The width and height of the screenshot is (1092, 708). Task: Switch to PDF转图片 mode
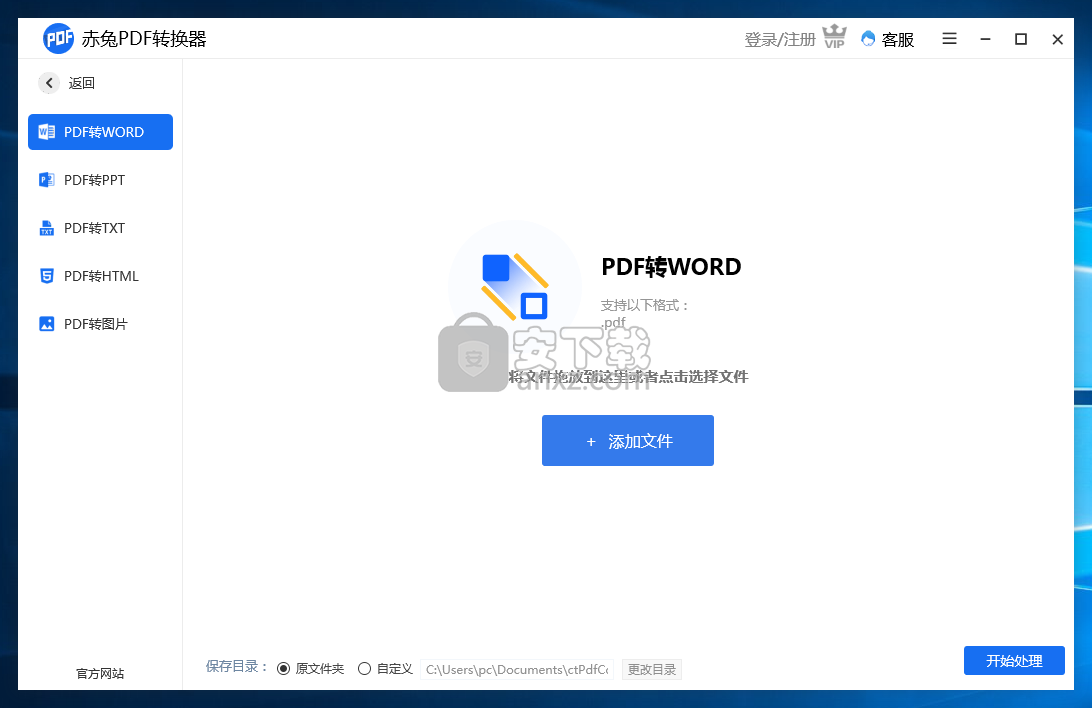coord(100,324)
